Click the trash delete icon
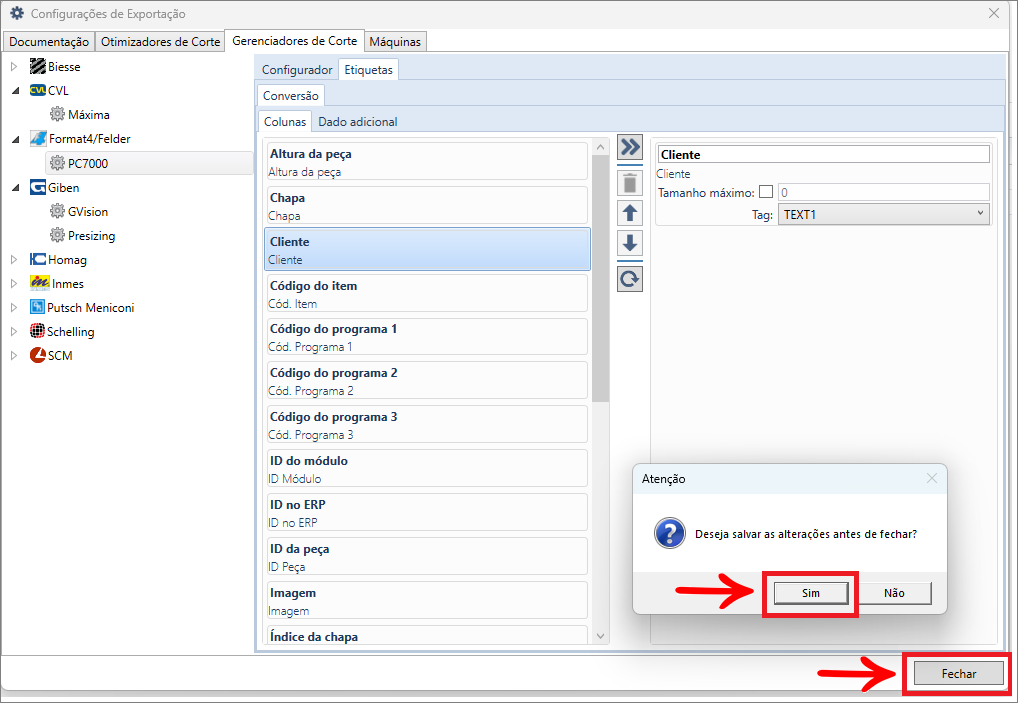Viewport: 1018px width, 703px height. [x=630, y=182]
